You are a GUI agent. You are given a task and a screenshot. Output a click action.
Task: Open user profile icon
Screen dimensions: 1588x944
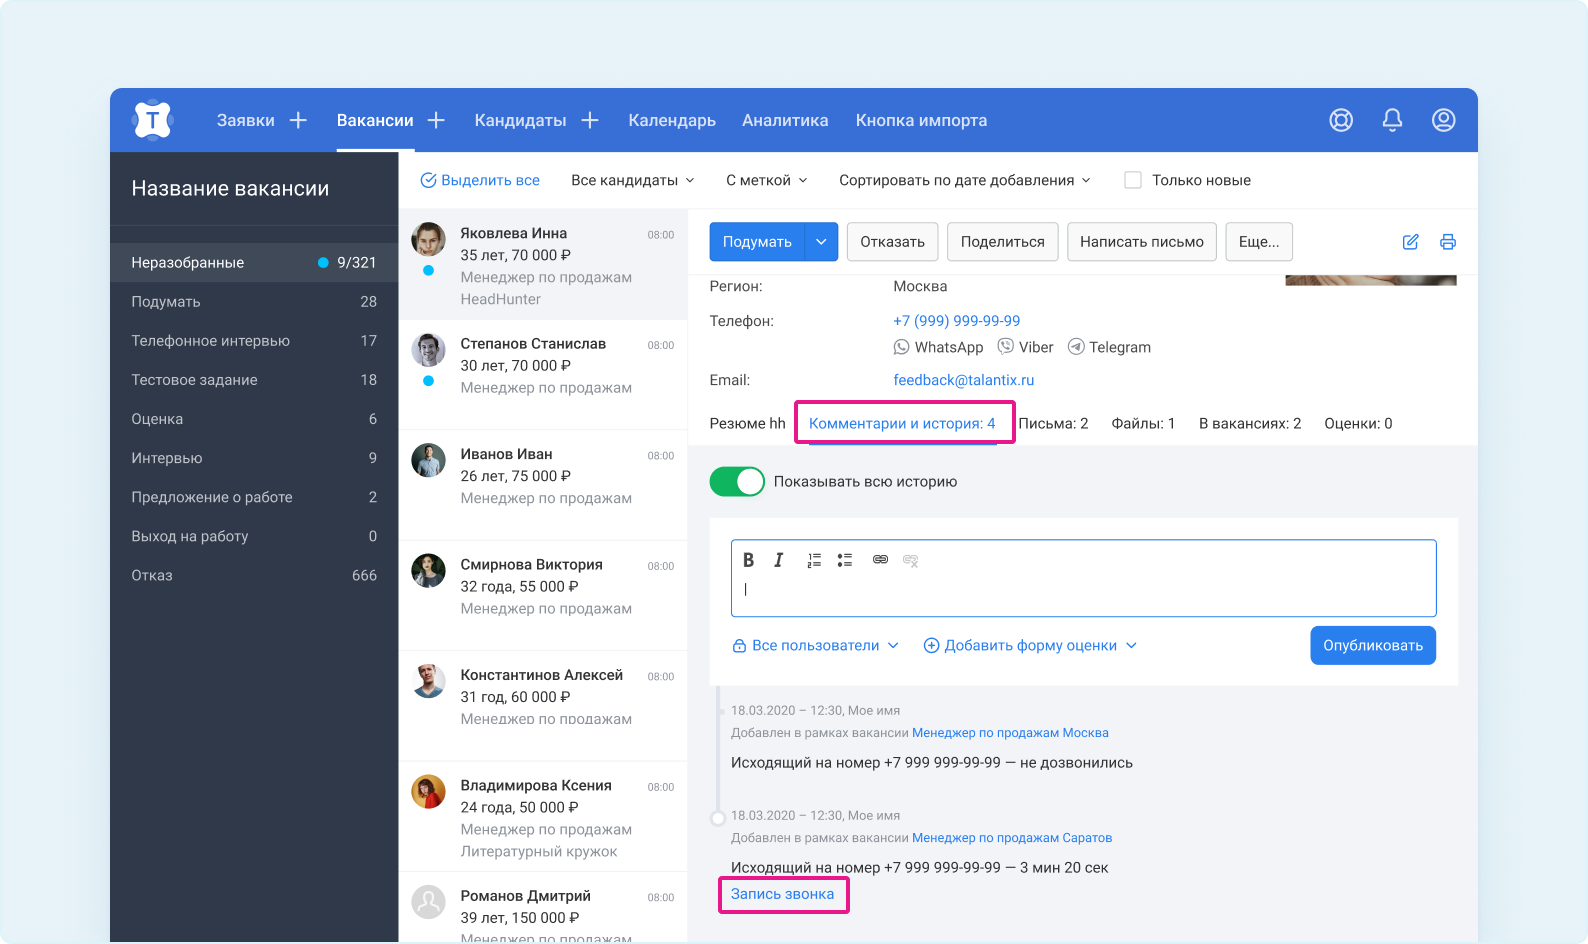pos(1443,120)
